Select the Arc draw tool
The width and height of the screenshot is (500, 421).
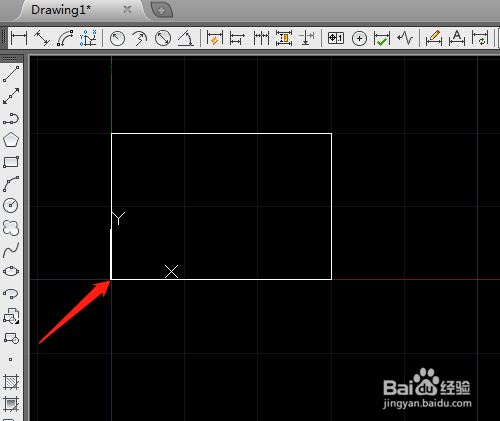click(11, 184)
